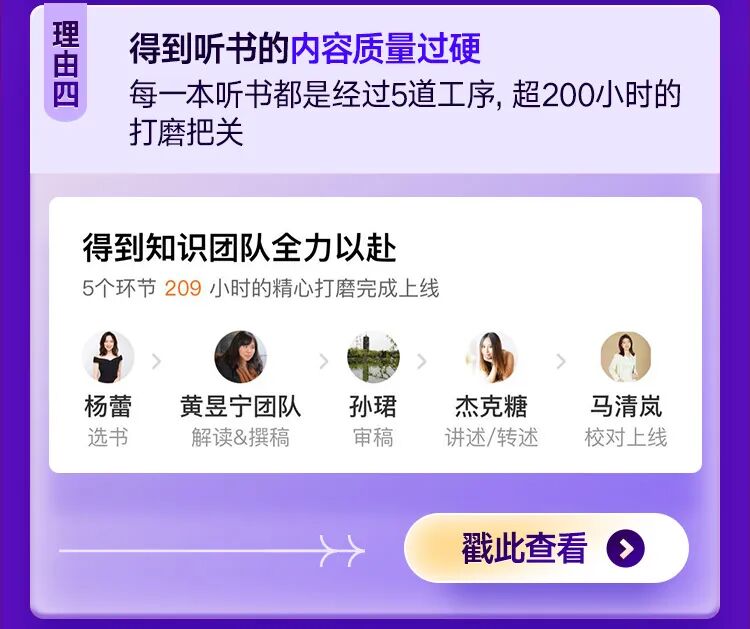
Task: Open 杨蕾's avatar photo
Action: (x=108, y=357)
